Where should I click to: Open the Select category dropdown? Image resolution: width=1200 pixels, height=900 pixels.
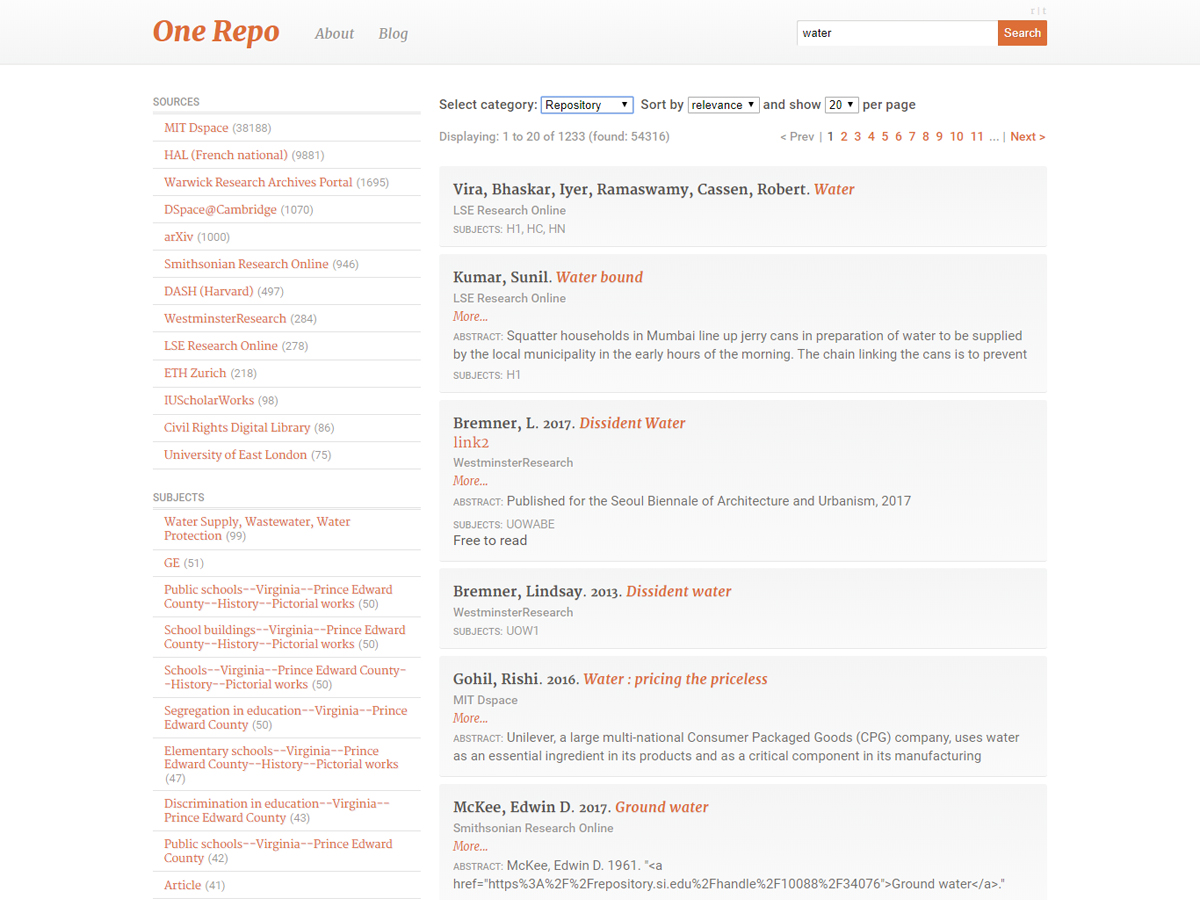pos(587,105)
